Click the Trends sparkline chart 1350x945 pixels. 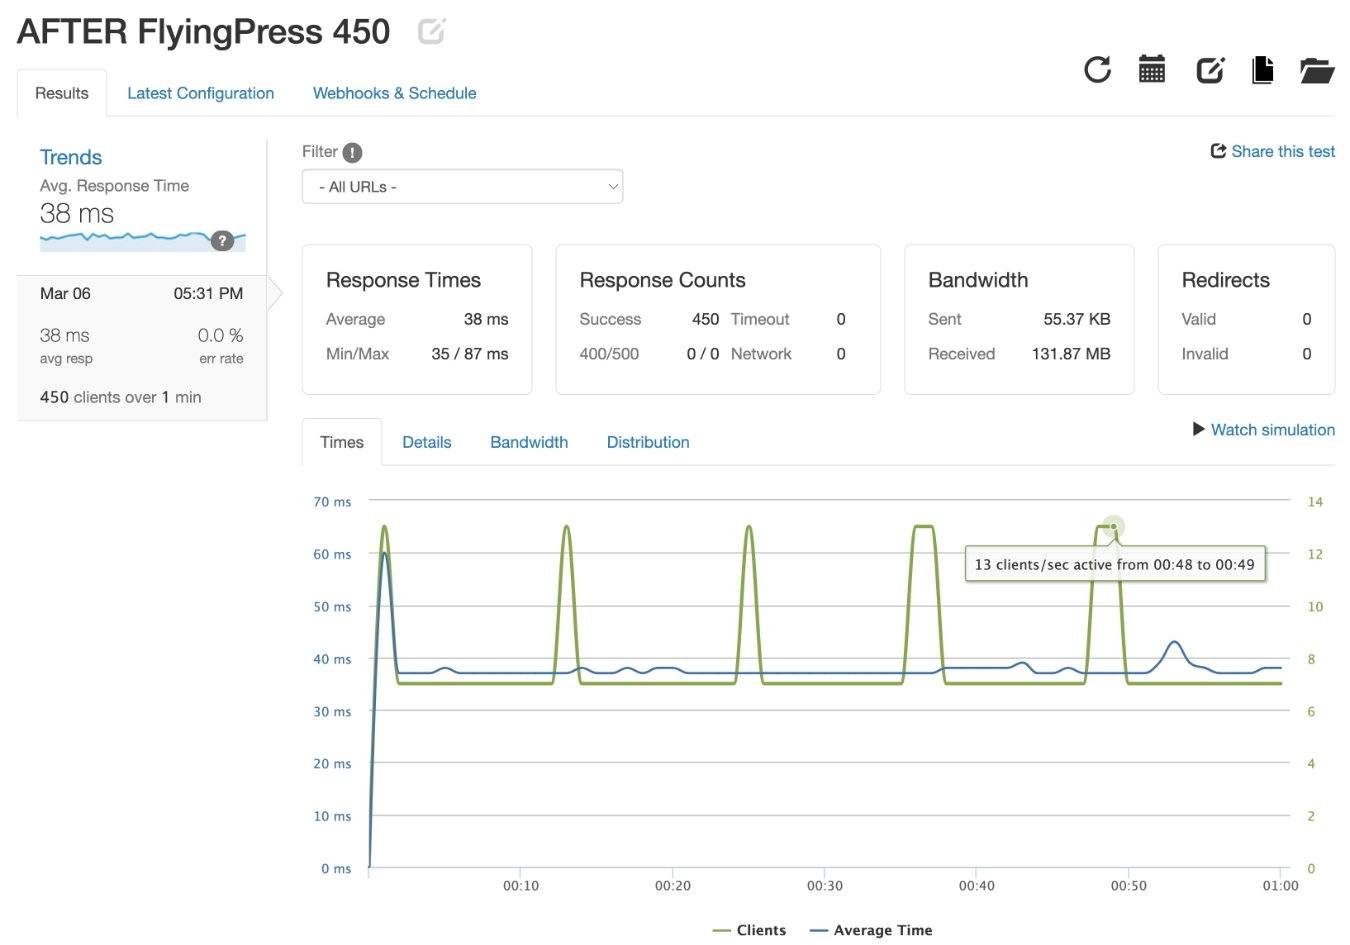pyautogui.click(x=143, y=240)
